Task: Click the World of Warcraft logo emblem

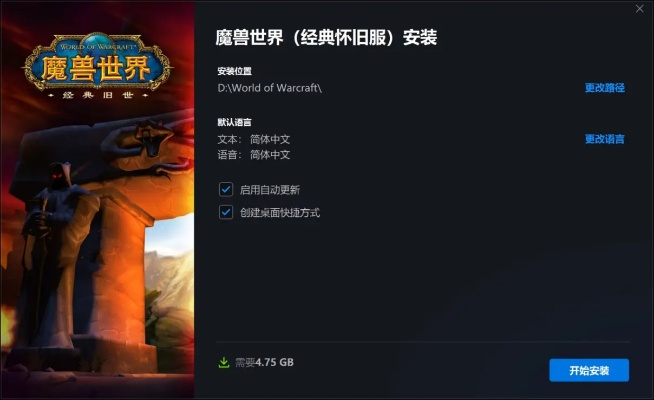Action: (x=97, y=62)
